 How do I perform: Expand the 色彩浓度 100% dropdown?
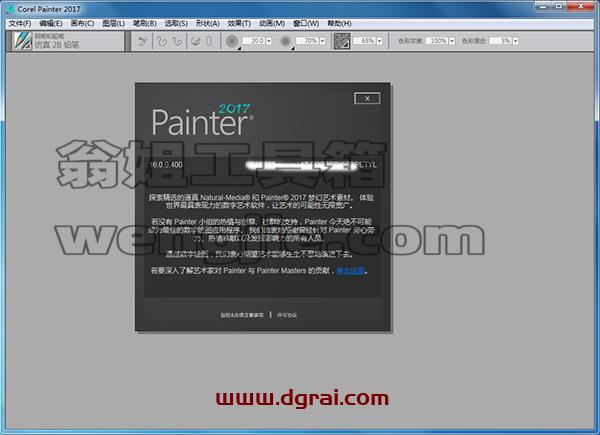(x=452, y=41)
